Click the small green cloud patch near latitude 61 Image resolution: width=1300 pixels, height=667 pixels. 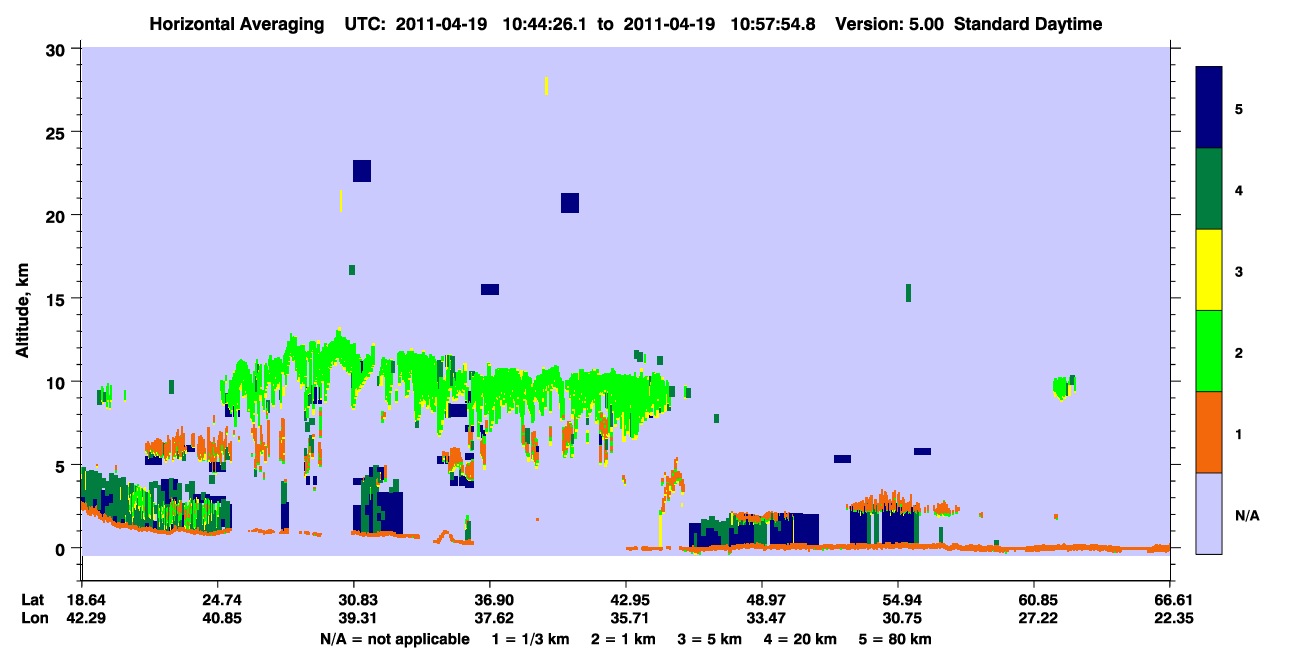point(1063,387)
